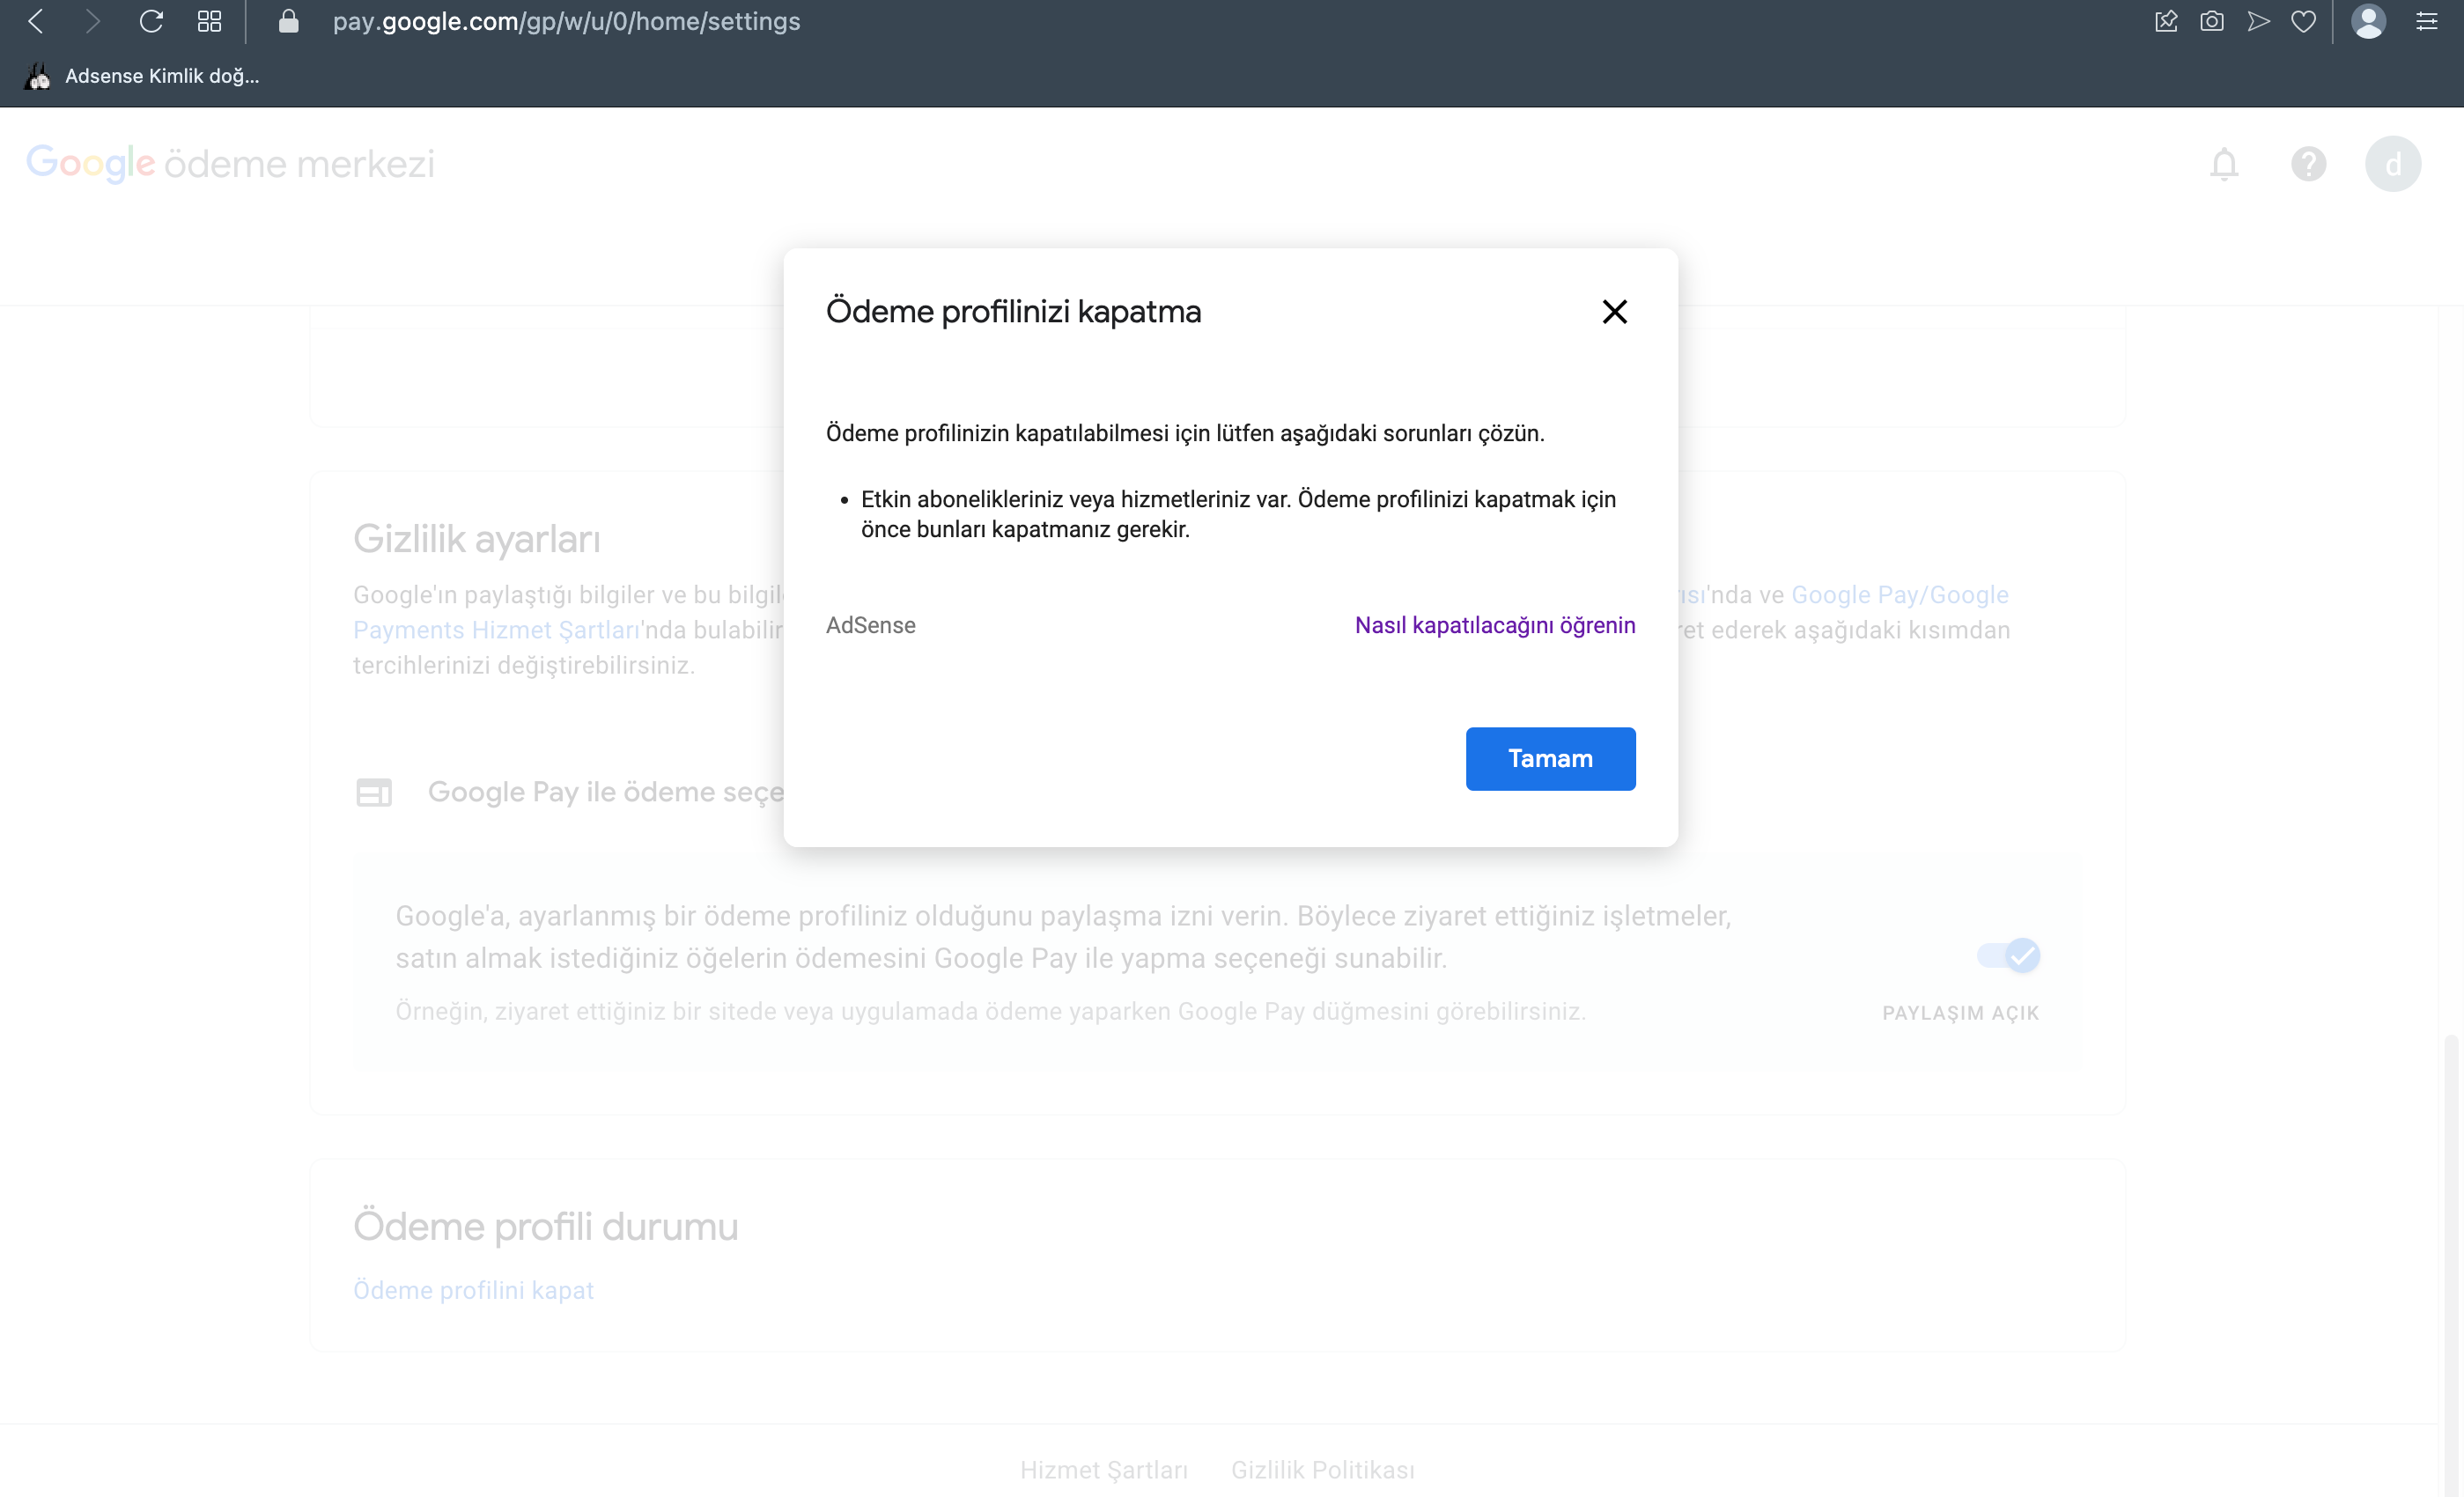
Task: Open Gizlilik Politikası in the footer
Action: [1323, 1470]
